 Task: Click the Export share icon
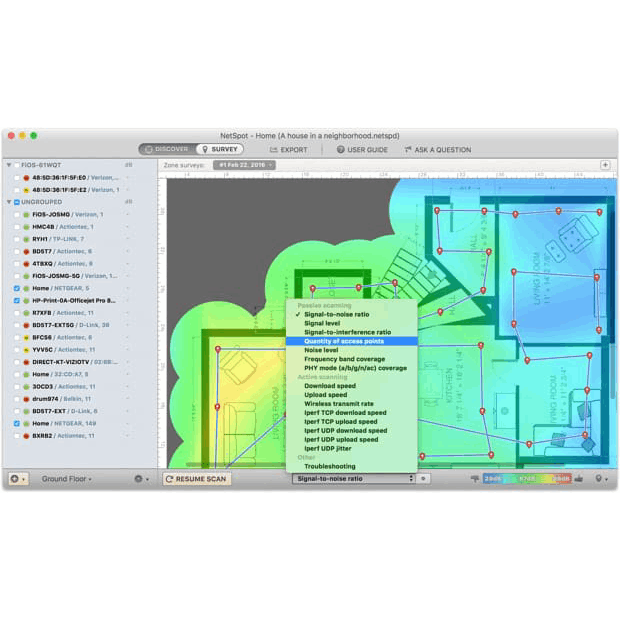click(273, 149)
